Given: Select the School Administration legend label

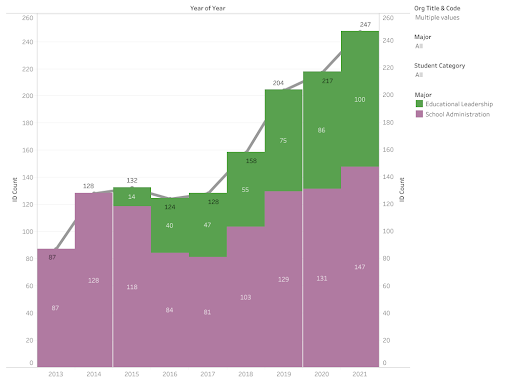Looking at the screenshot, I should (458, 114).
